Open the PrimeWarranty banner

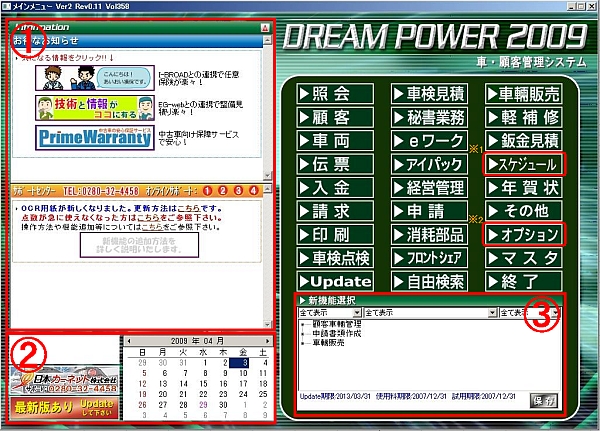pos(95,137)
